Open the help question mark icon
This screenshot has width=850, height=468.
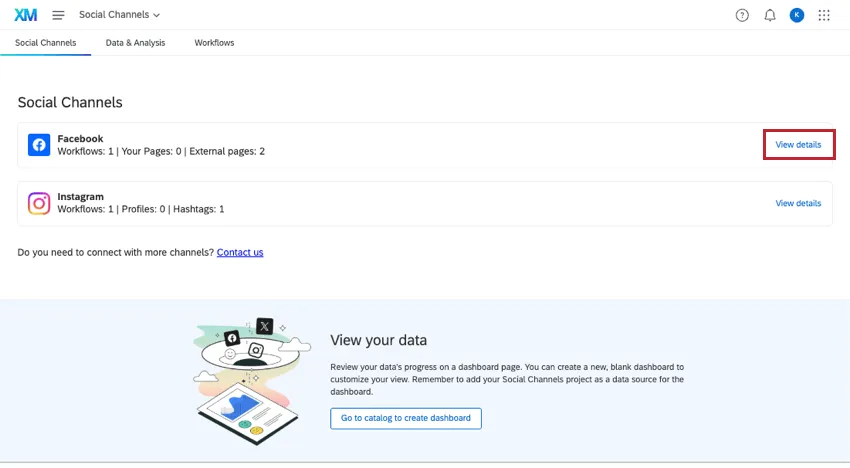pos(742,15)
